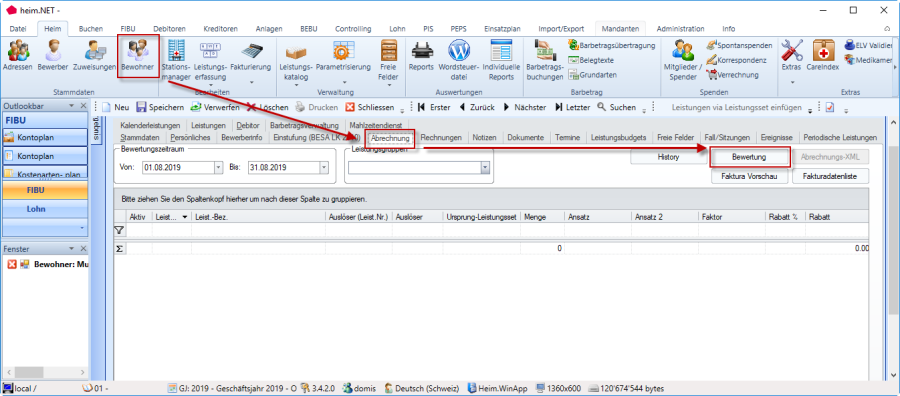Switch to the Buchen ribbon tab
This screenshot has height=396, width=900.
91,28
